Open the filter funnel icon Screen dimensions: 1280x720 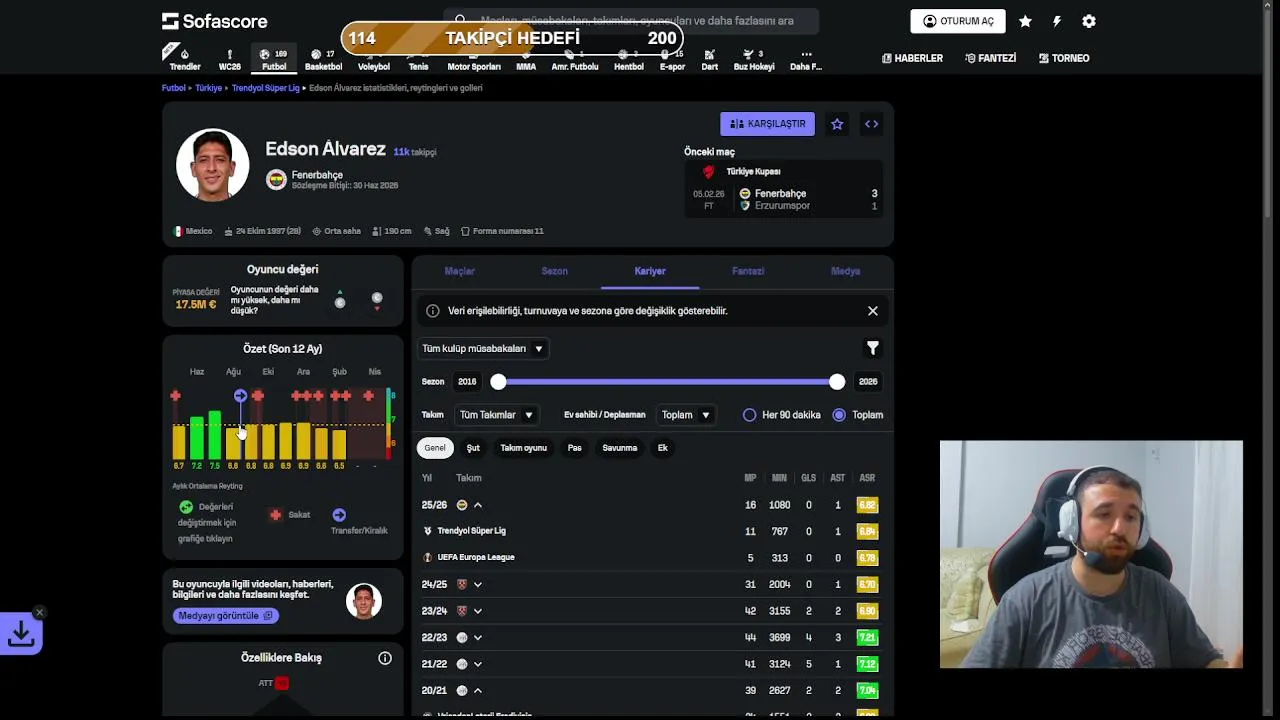tap(872, 348)
